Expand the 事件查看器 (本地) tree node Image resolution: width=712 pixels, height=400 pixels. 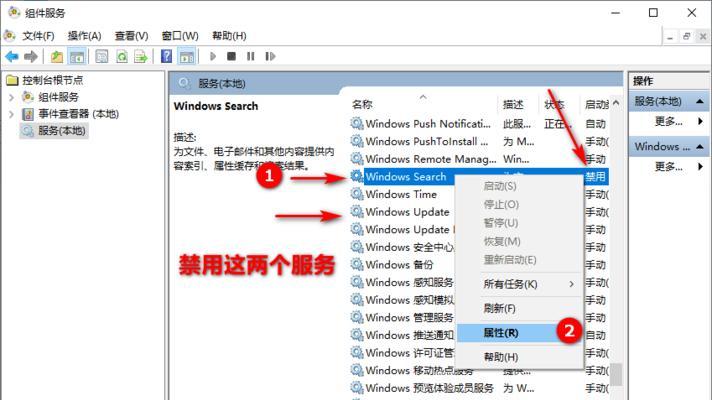[12, 114]
